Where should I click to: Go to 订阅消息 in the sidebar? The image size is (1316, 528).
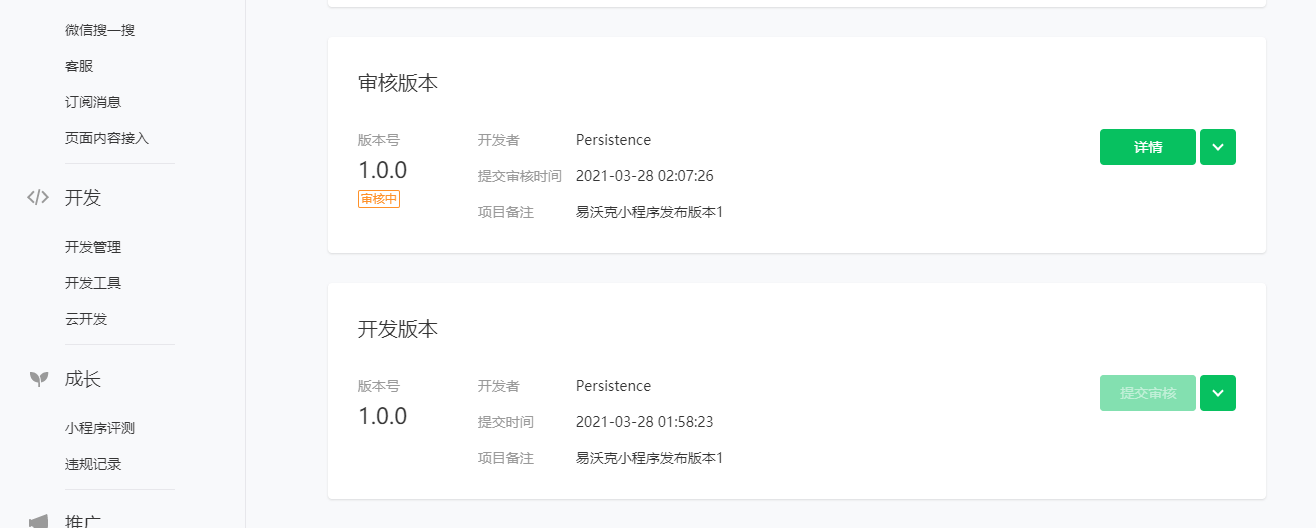(x=93, y=102)
